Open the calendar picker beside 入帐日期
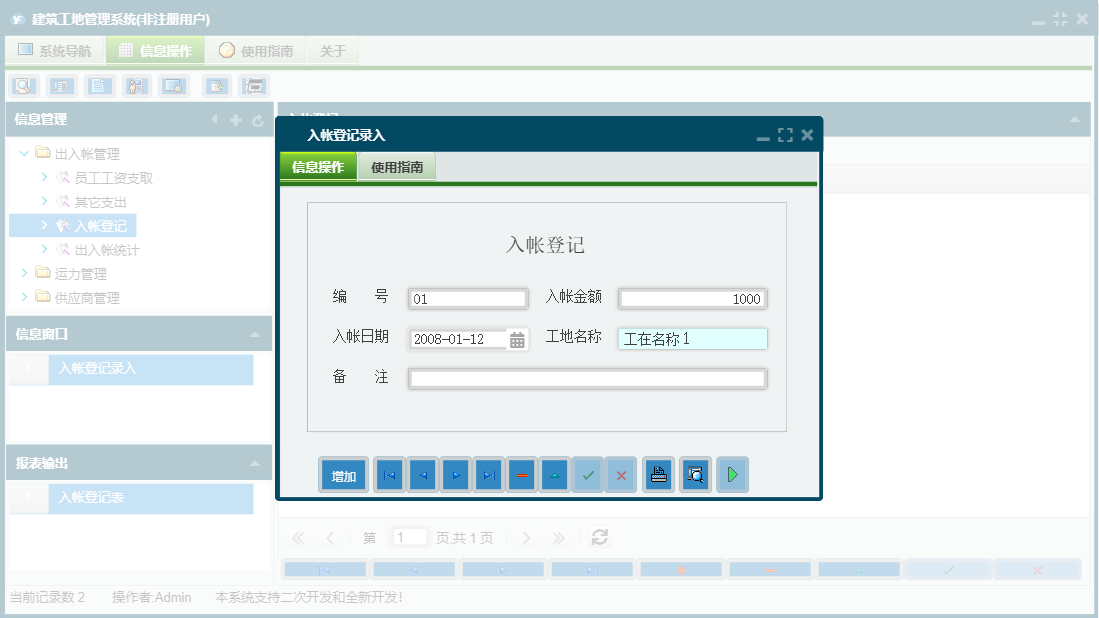This screenshot has height=618, width=1099. [x=517, y=340]
